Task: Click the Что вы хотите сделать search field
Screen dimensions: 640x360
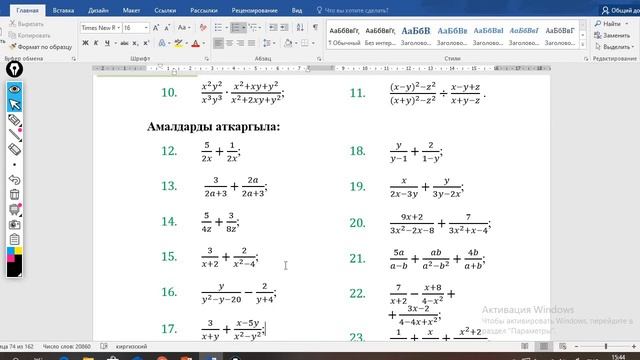Action: [356, 10]
